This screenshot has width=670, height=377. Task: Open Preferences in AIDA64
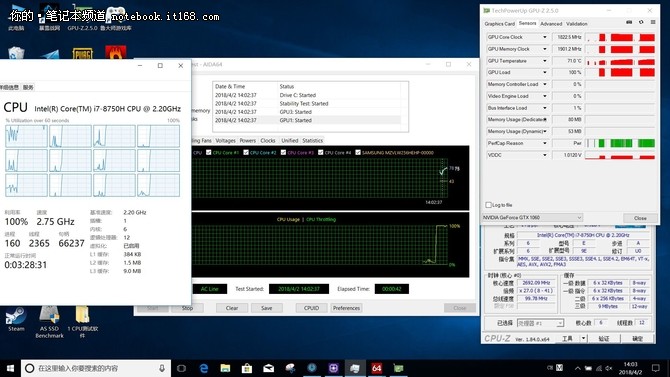tap(347, 308)
